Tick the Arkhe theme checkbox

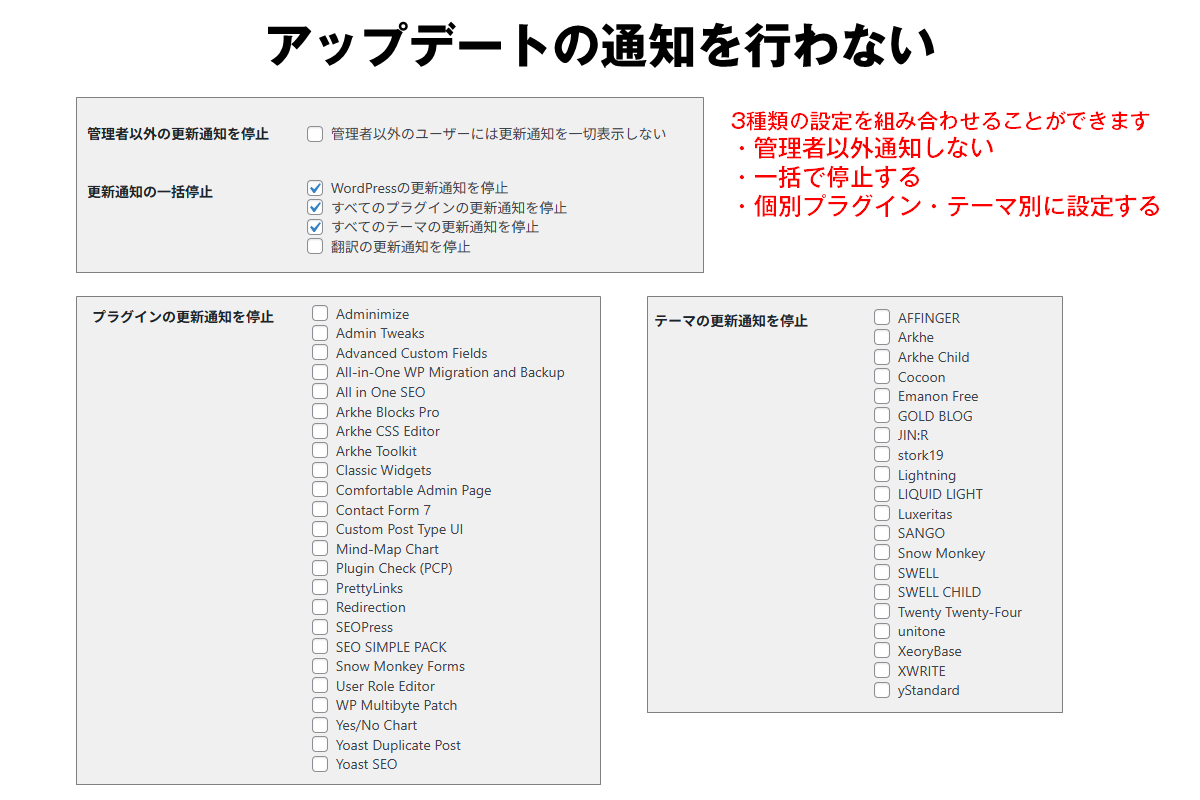(882, 337)
